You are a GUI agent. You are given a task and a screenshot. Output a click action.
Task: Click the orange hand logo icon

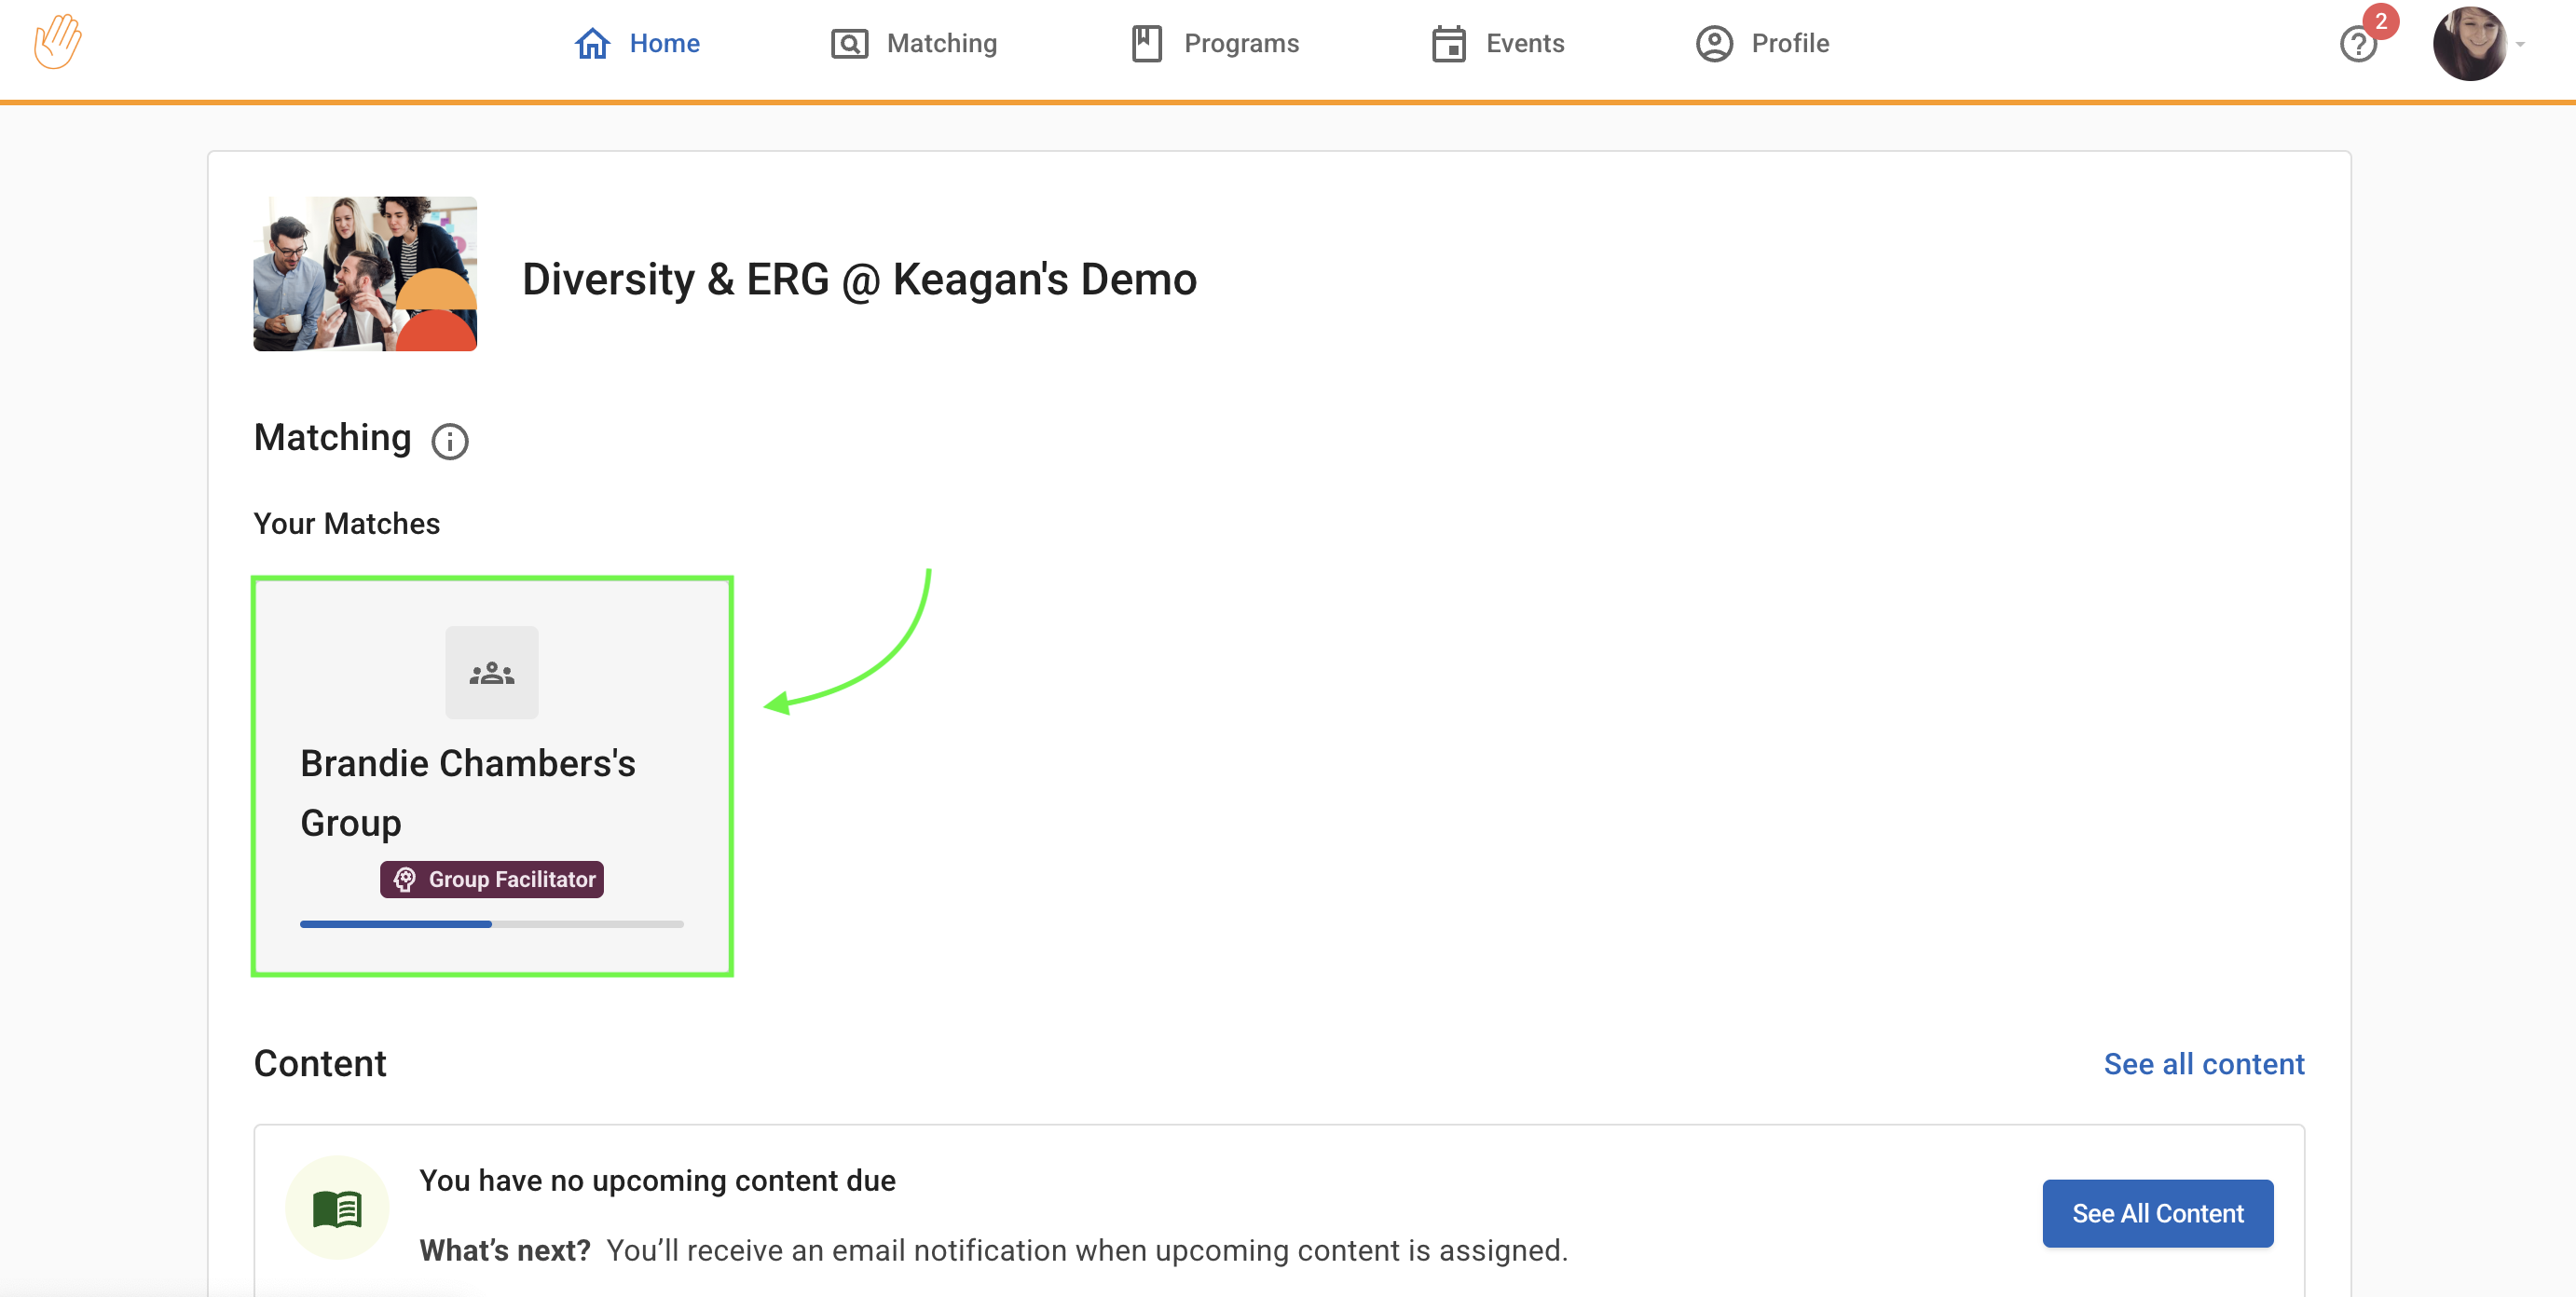[57, 42]
